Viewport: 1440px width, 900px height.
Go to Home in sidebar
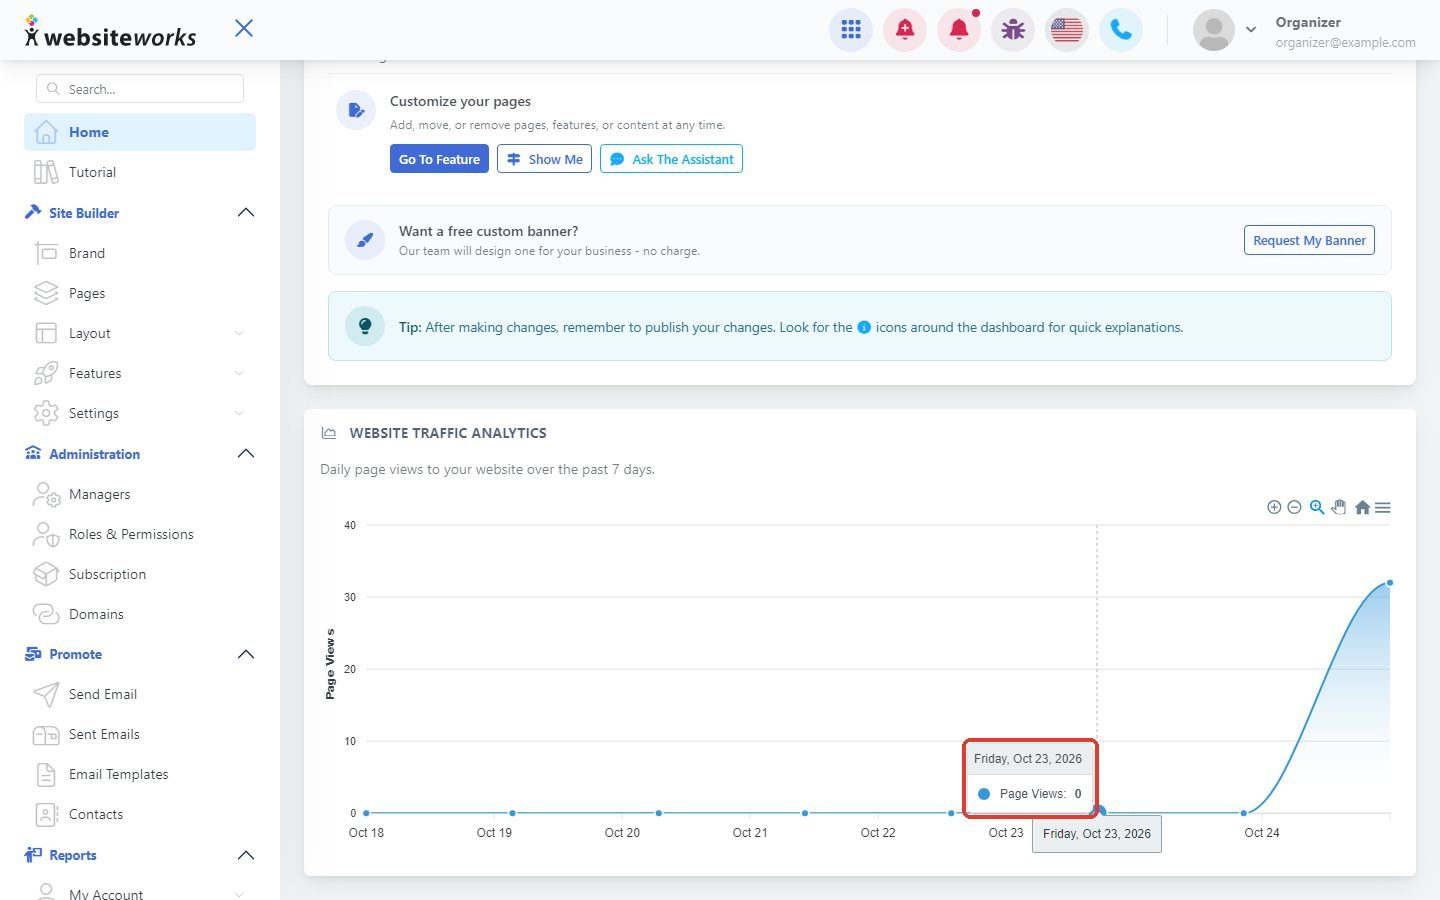point(140,132)
